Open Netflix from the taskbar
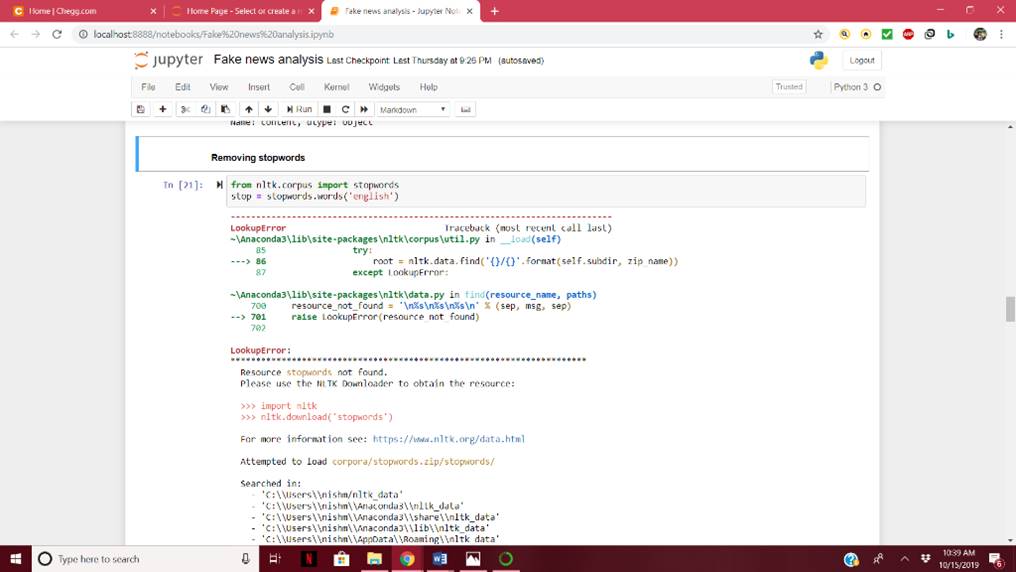The width and height of the screenshot is (1016, 572). click(x=308, y=558)
